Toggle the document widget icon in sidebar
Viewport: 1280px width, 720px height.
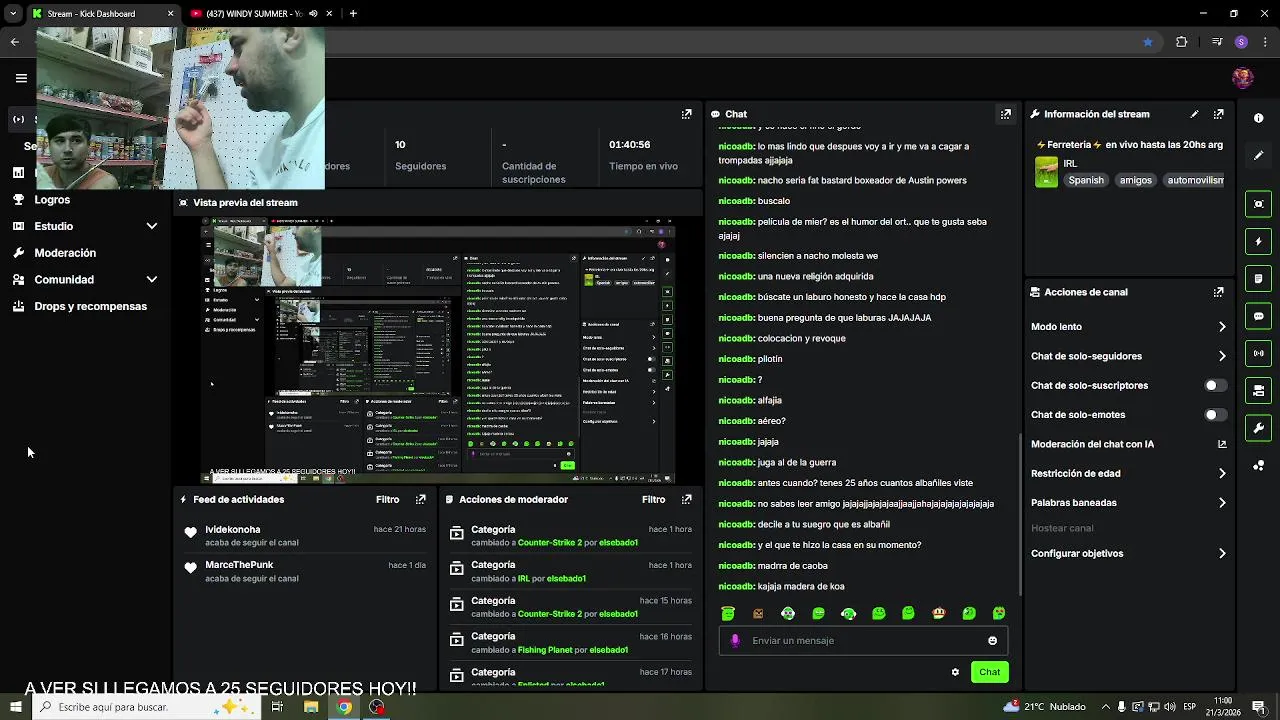[1258, 278]
